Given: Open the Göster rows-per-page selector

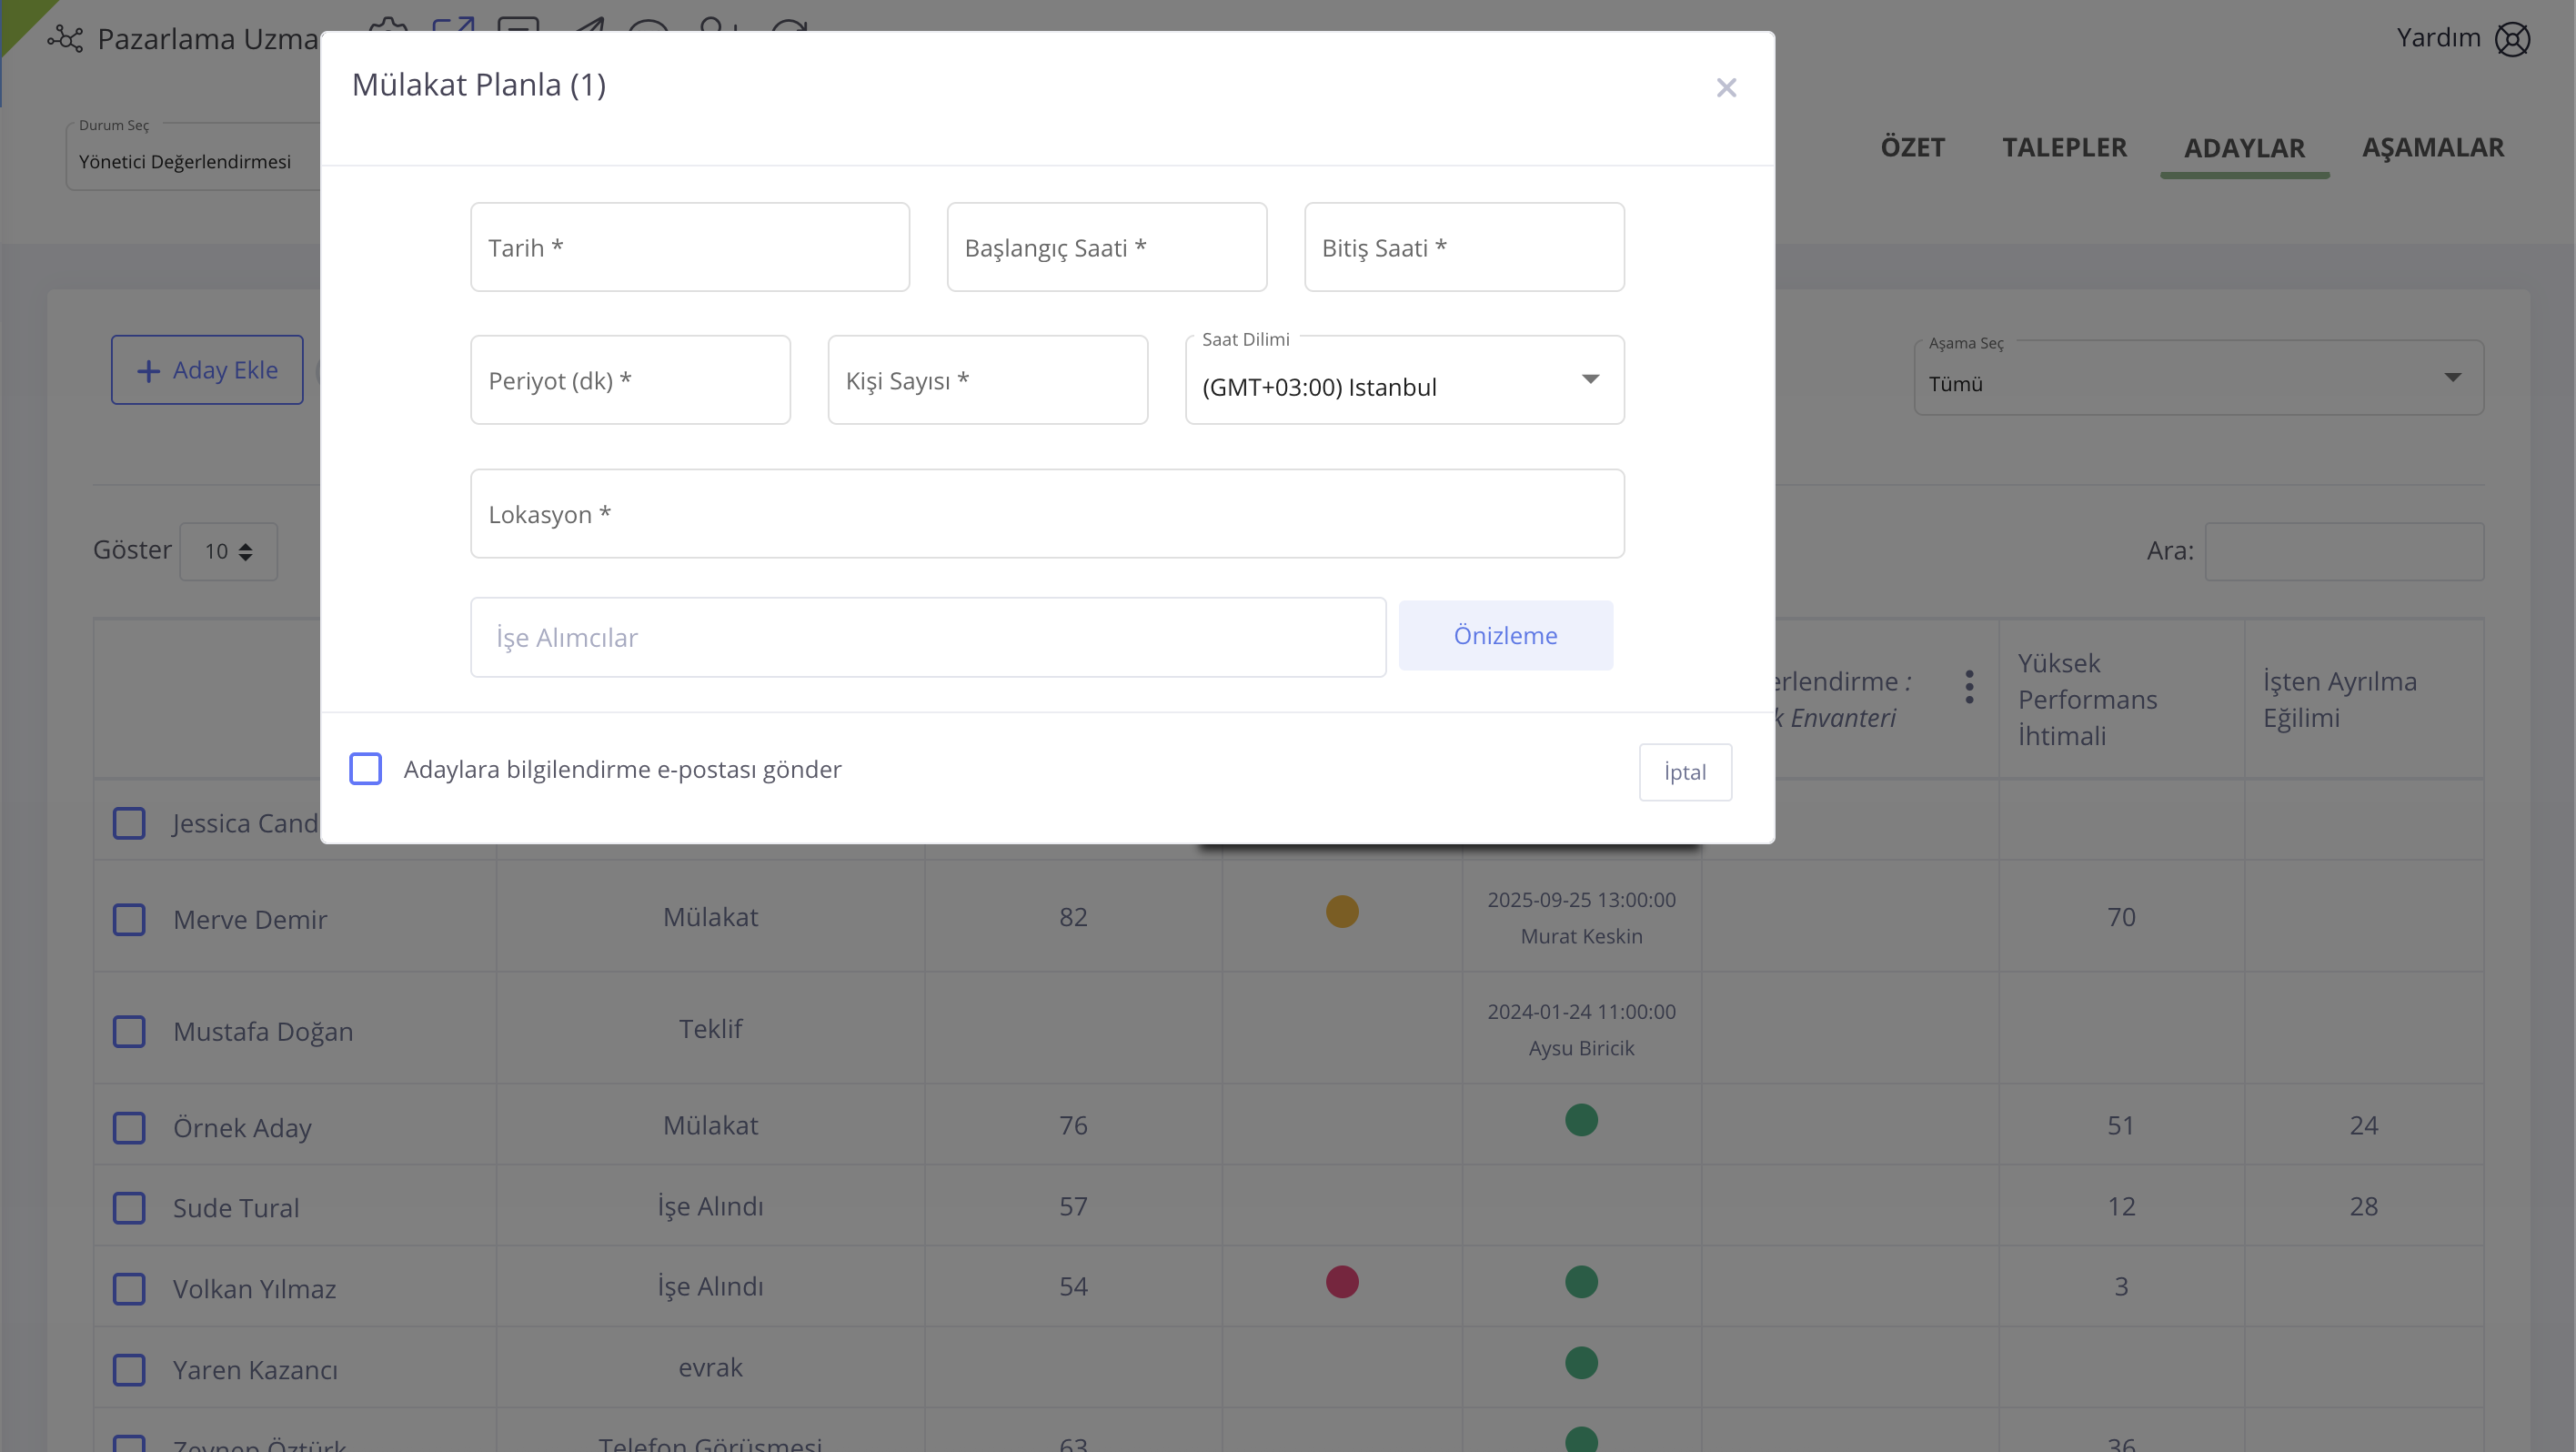Looking at the screenshot, I should click(x=229, y=552).
